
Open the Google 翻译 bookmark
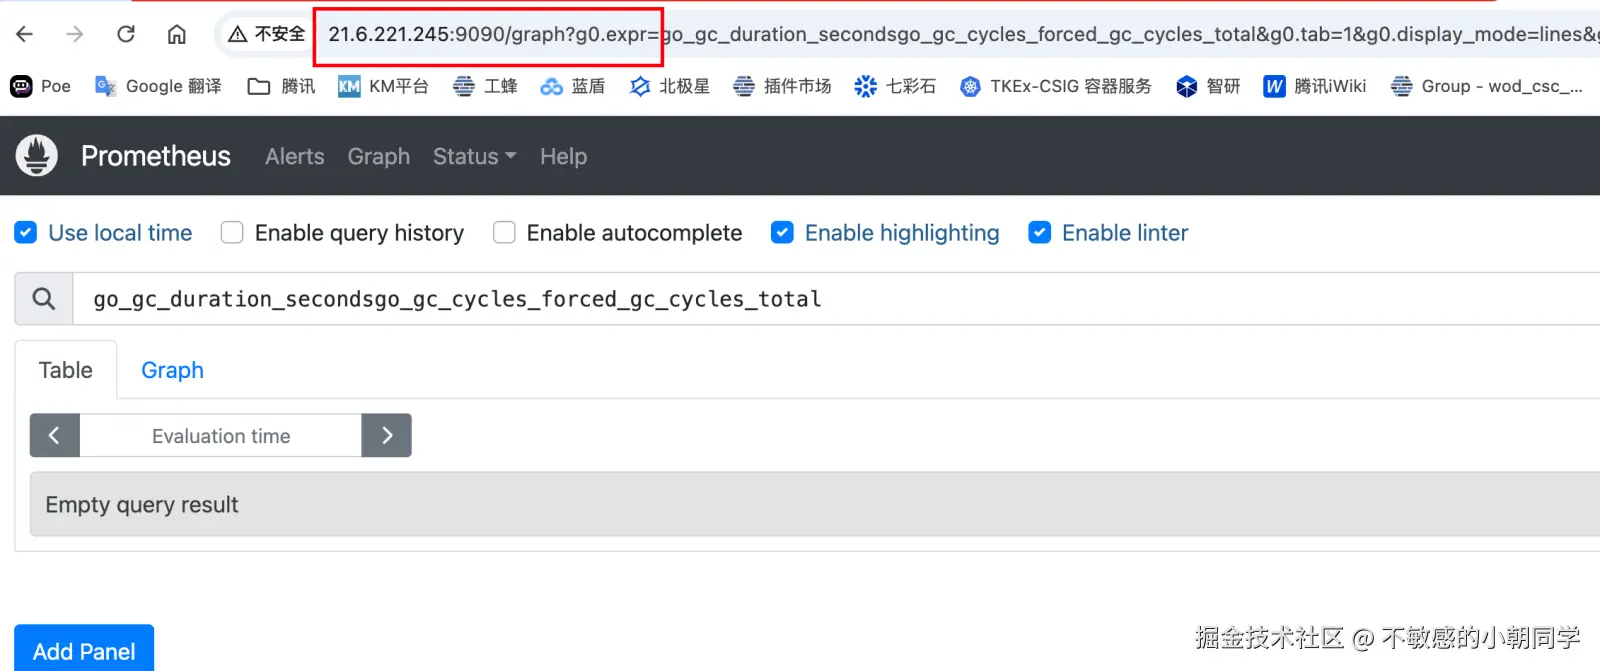tap(158, 86)
